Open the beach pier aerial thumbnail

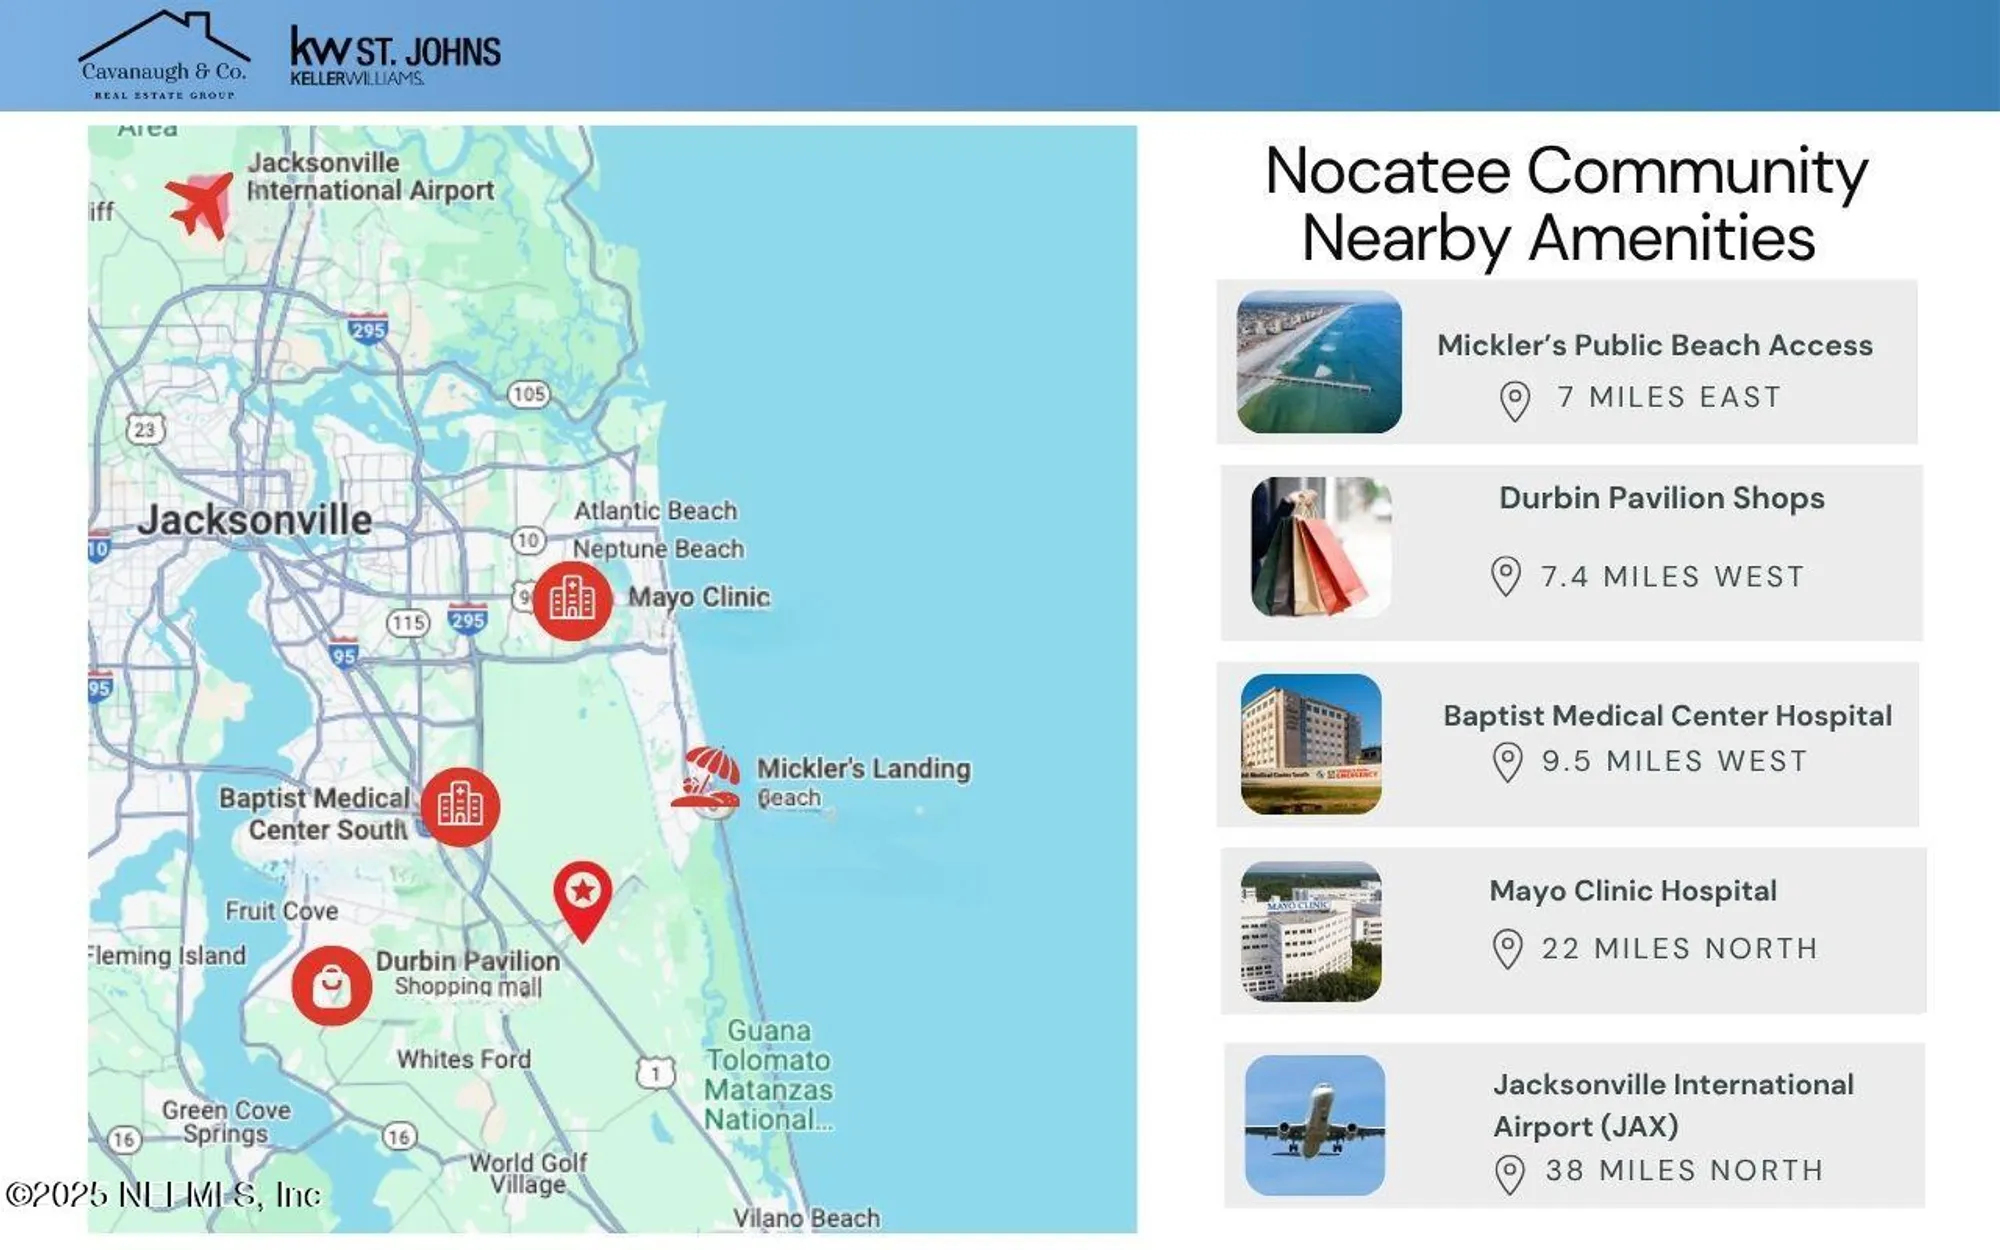point(1319,362)
